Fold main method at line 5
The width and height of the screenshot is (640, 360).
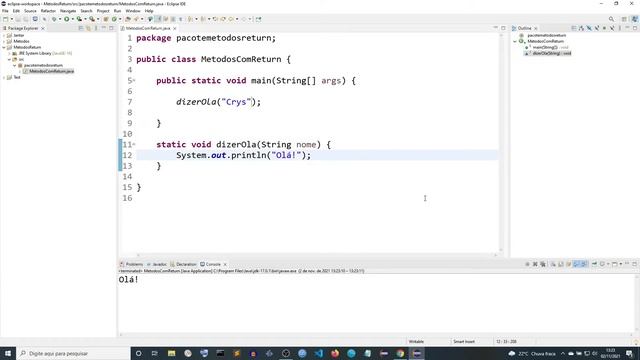134,80
